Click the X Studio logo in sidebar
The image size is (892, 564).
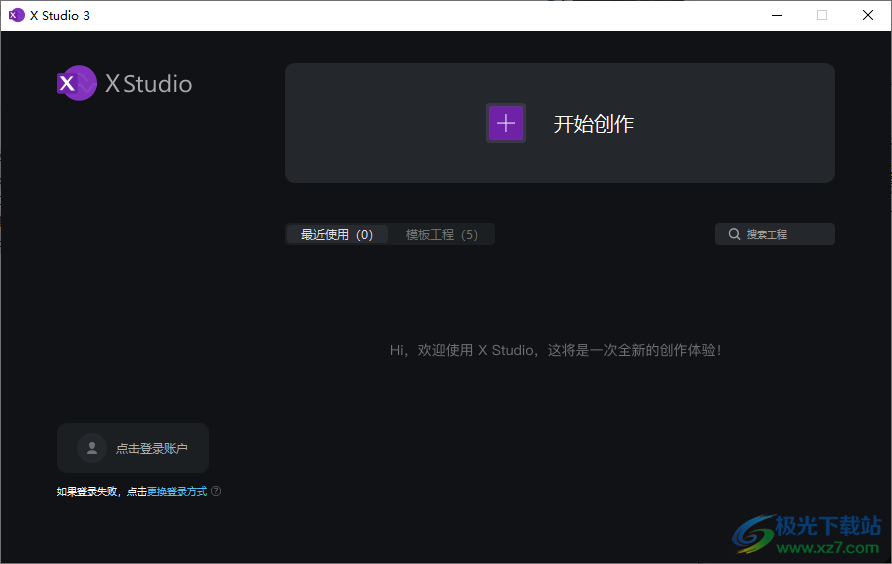coord(125,83)
